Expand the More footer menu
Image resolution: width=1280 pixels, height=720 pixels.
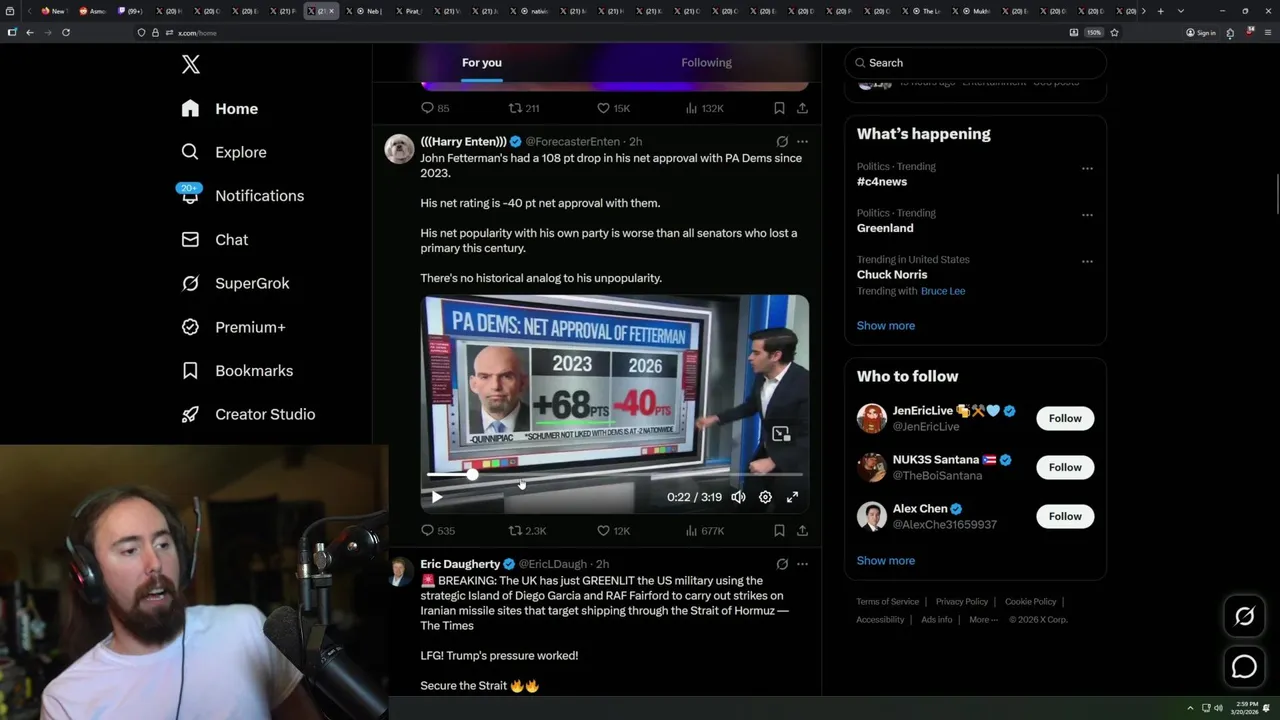[982, 620]
